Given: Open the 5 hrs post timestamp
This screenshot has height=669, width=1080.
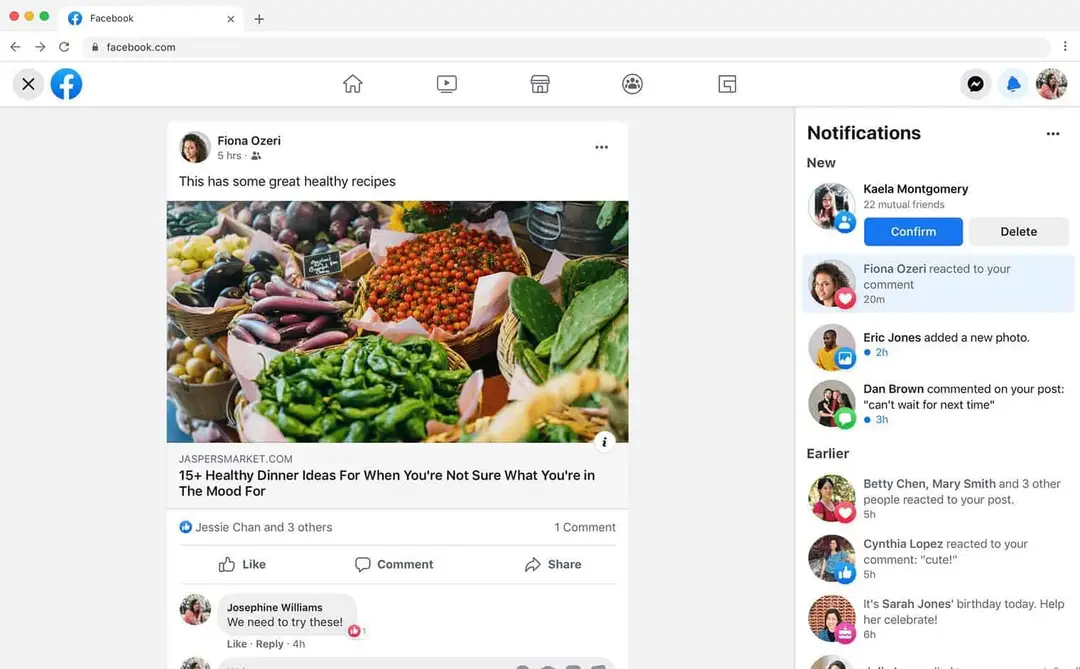Looking at the screenshot, I should tap(229, 156).
